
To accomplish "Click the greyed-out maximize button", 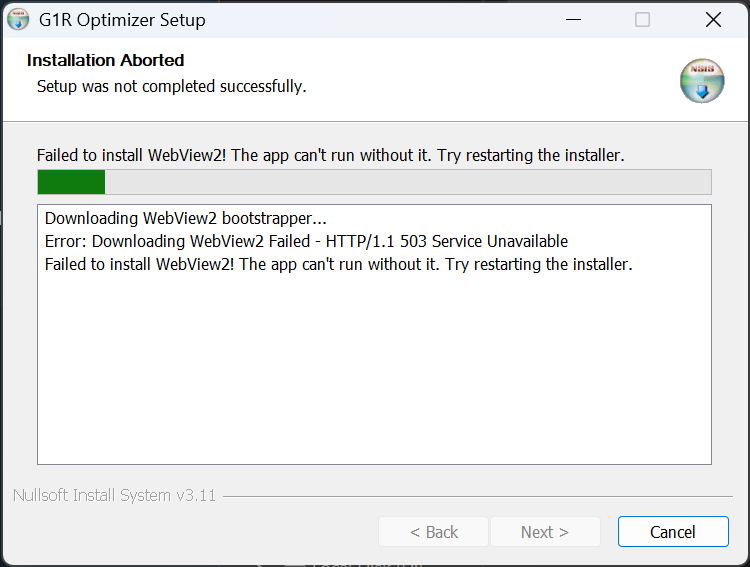I will [x=642, y=20].
